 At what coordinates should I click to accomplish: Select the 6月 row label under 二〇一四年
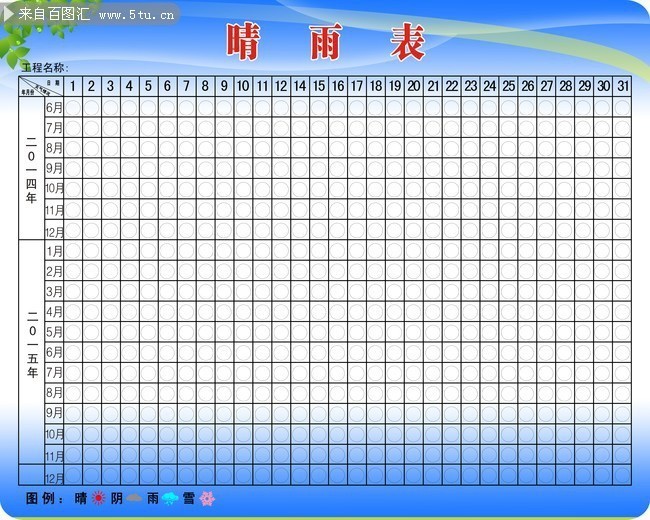click(x=54, y=108)
